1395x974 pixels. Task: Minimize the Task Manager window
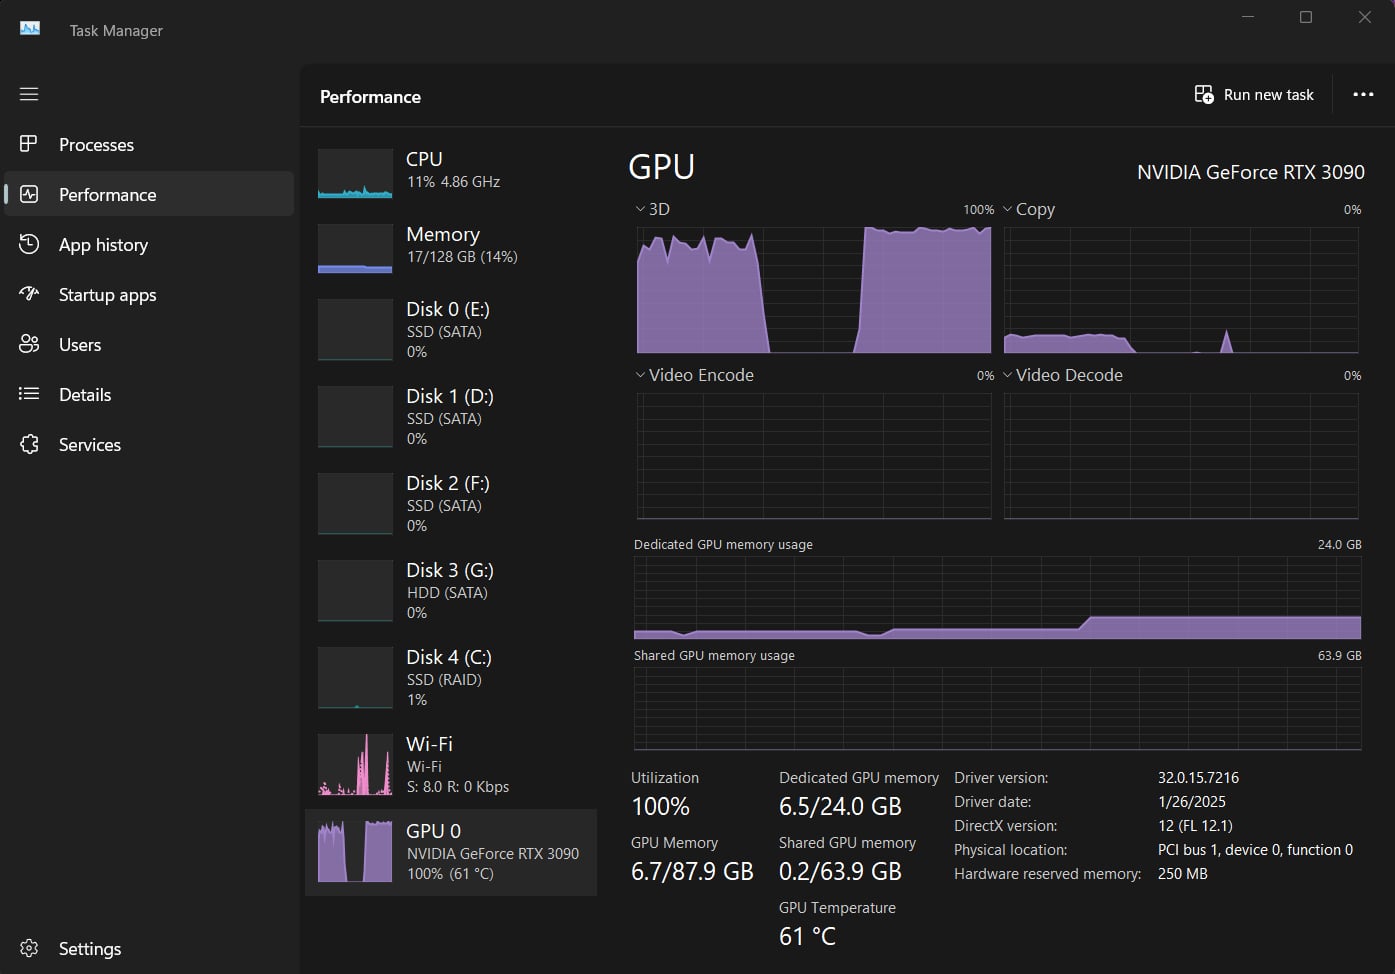click(x=1248, y=17)
